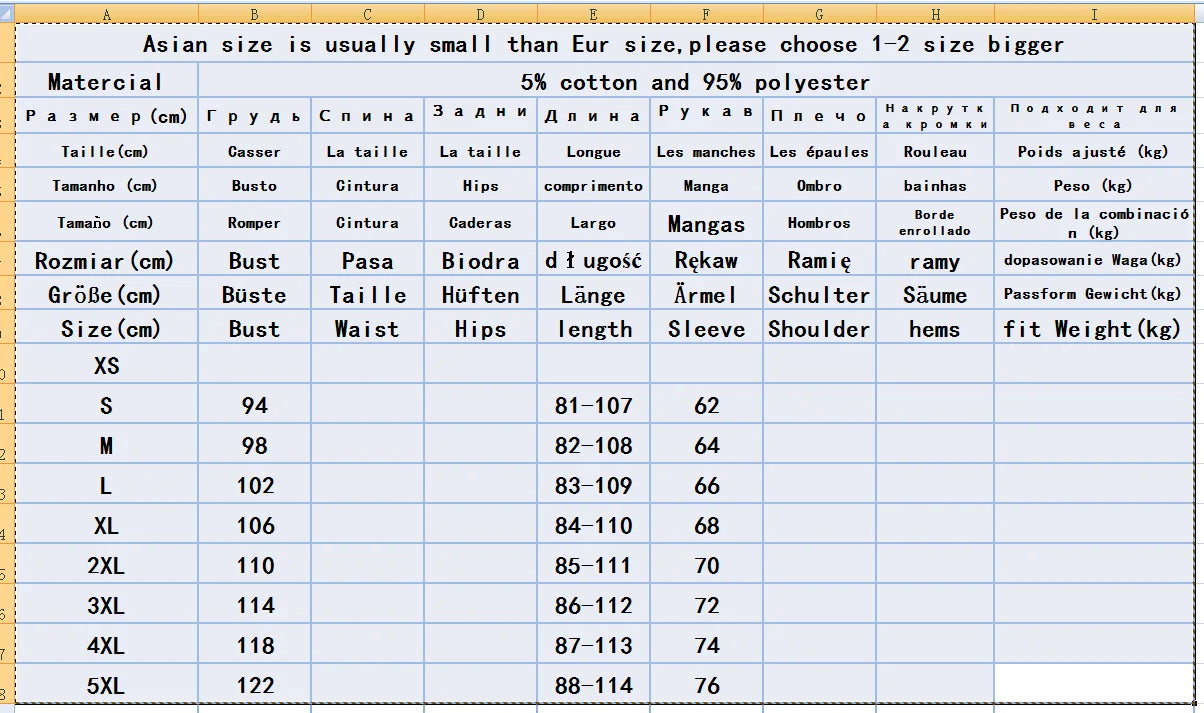Screen dimensions: 1204x713
Task: Click the length cell '83-109'
Action: point(593,486)
